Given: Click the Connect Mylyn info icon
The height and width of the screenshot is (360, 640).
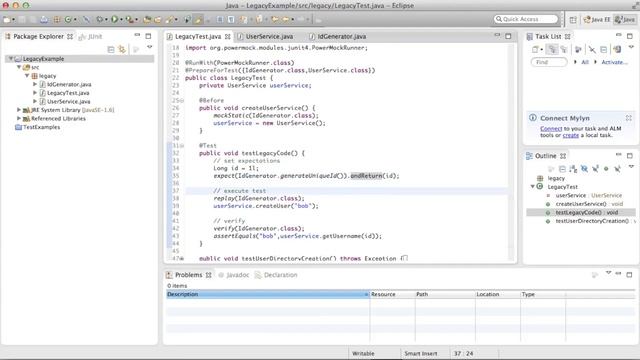Looking at the screenshot, I should click(x=533, y=118).
